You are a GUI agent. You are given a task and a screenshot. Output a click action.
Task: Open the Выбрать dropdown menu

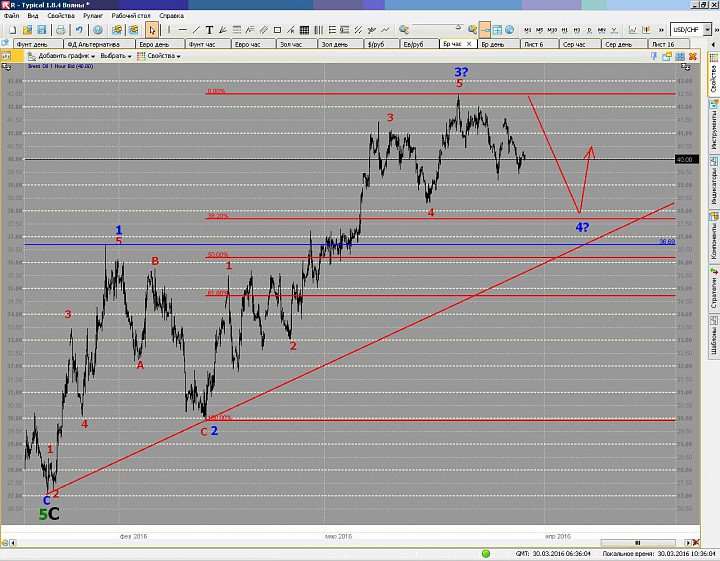click(116, 56)
